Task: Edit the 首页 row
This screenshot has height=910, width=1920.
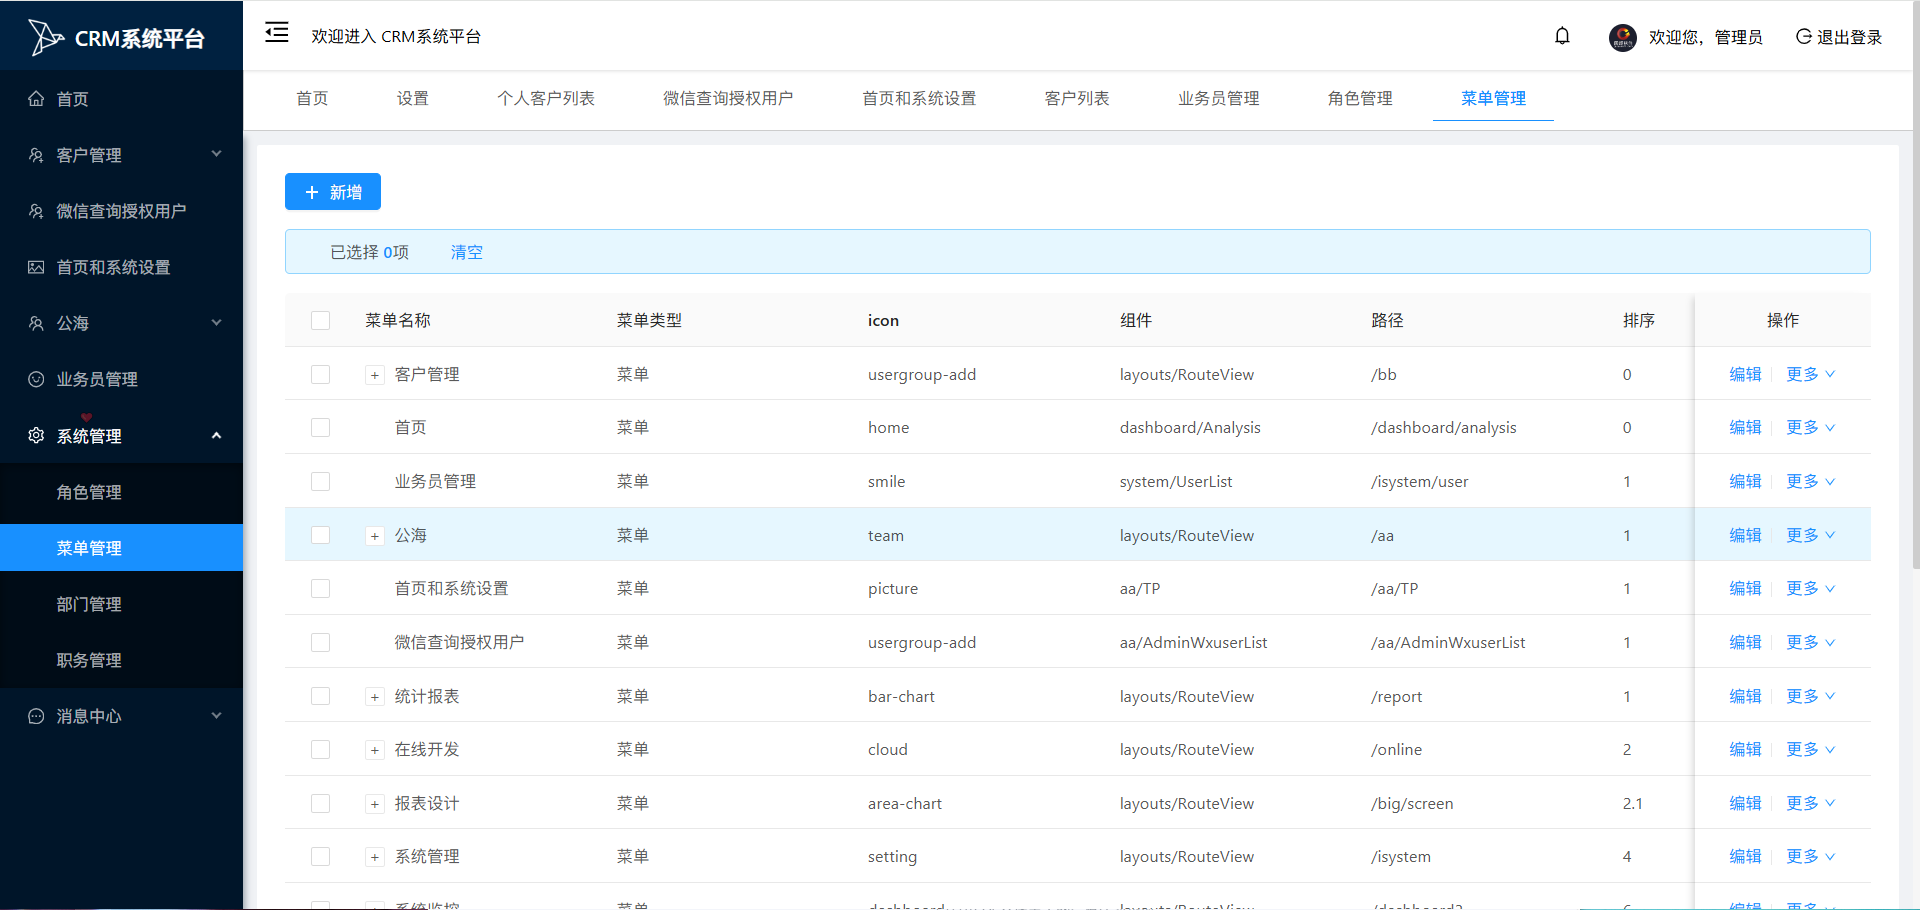Action: coord(1745,427)
